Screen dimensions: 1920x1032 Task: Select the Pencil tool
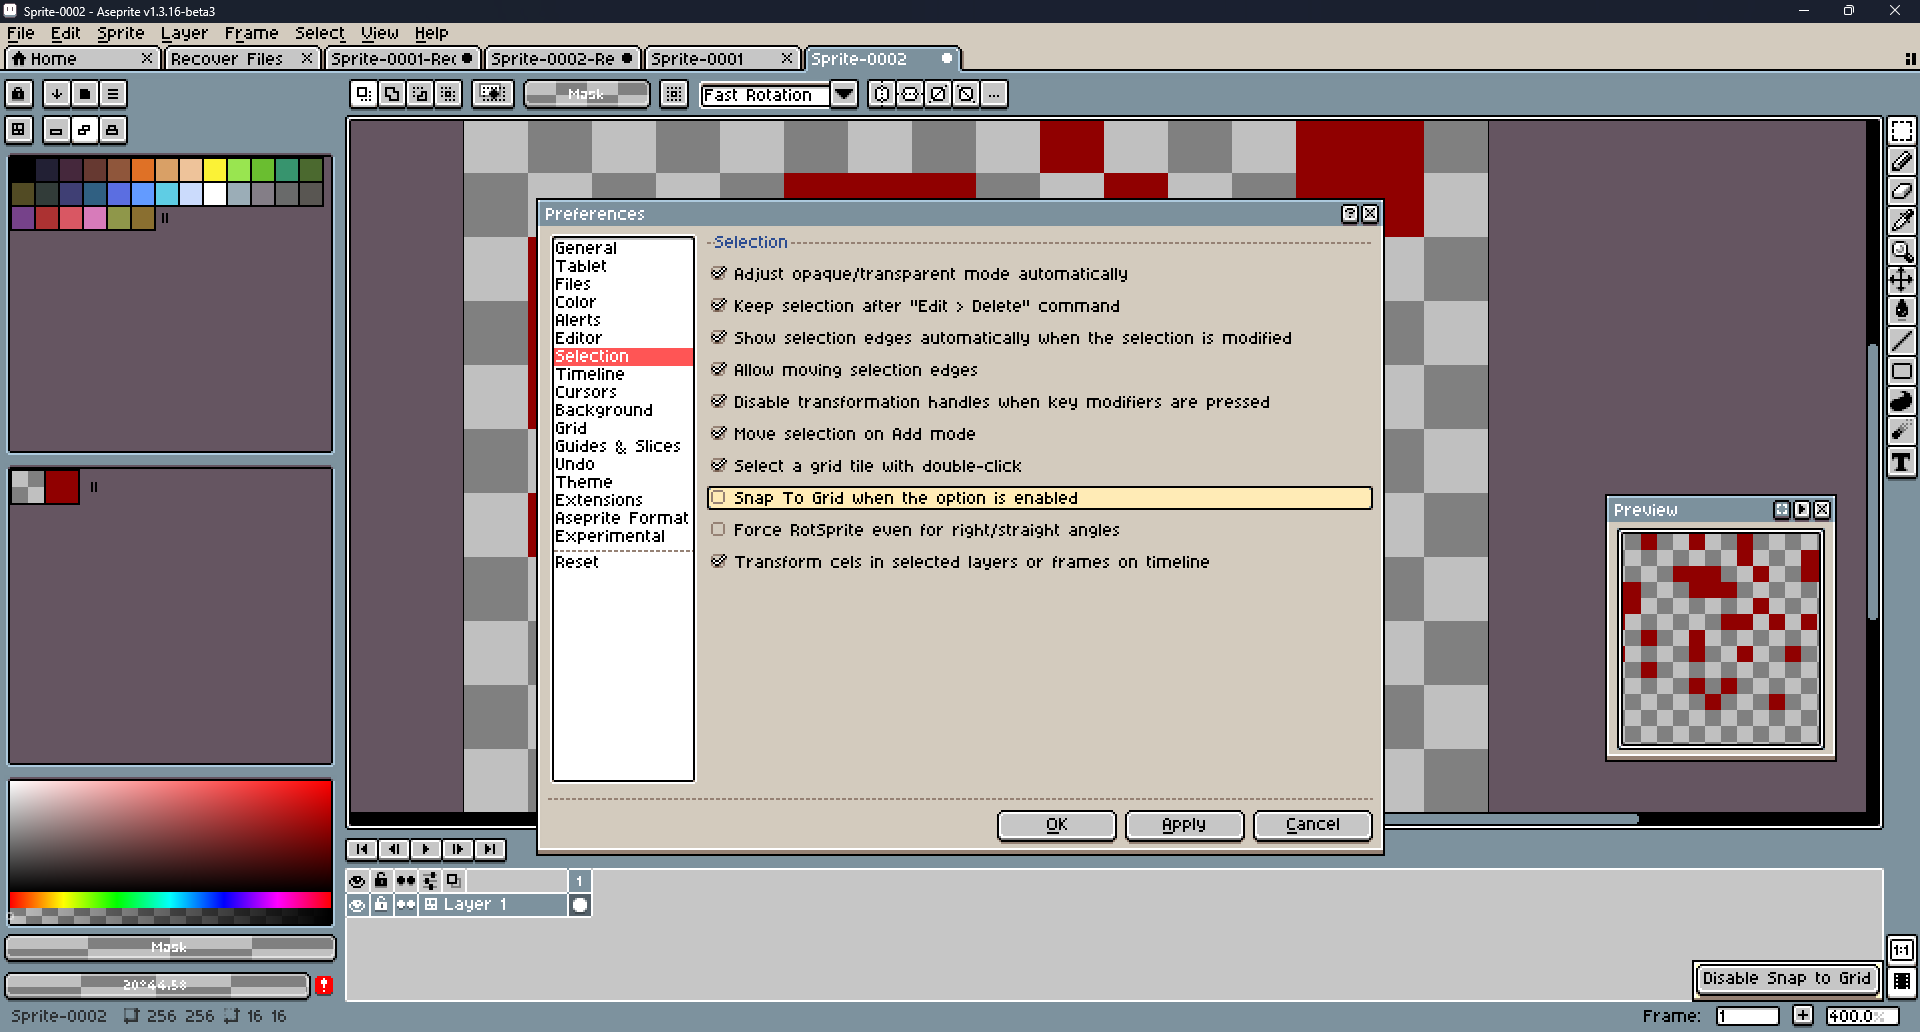pyautogui.click(x=1901, y=161)
